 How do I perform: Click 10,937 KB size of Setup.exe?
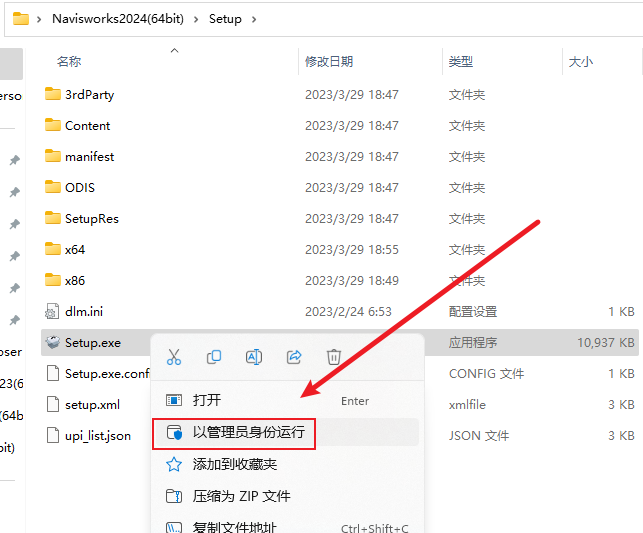coord(606,343)
